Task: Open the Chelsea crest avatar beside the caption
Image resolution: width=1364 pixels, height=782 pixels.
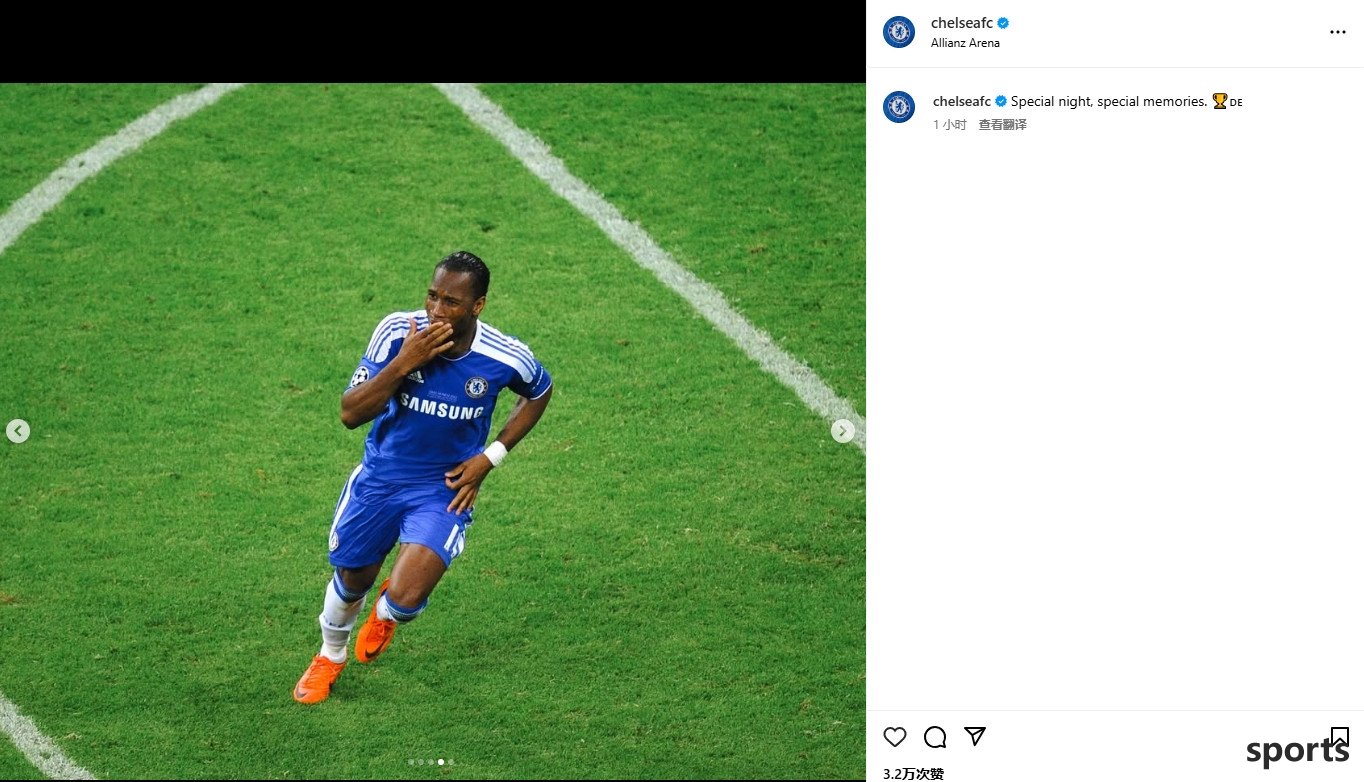Action: [899, 107]
